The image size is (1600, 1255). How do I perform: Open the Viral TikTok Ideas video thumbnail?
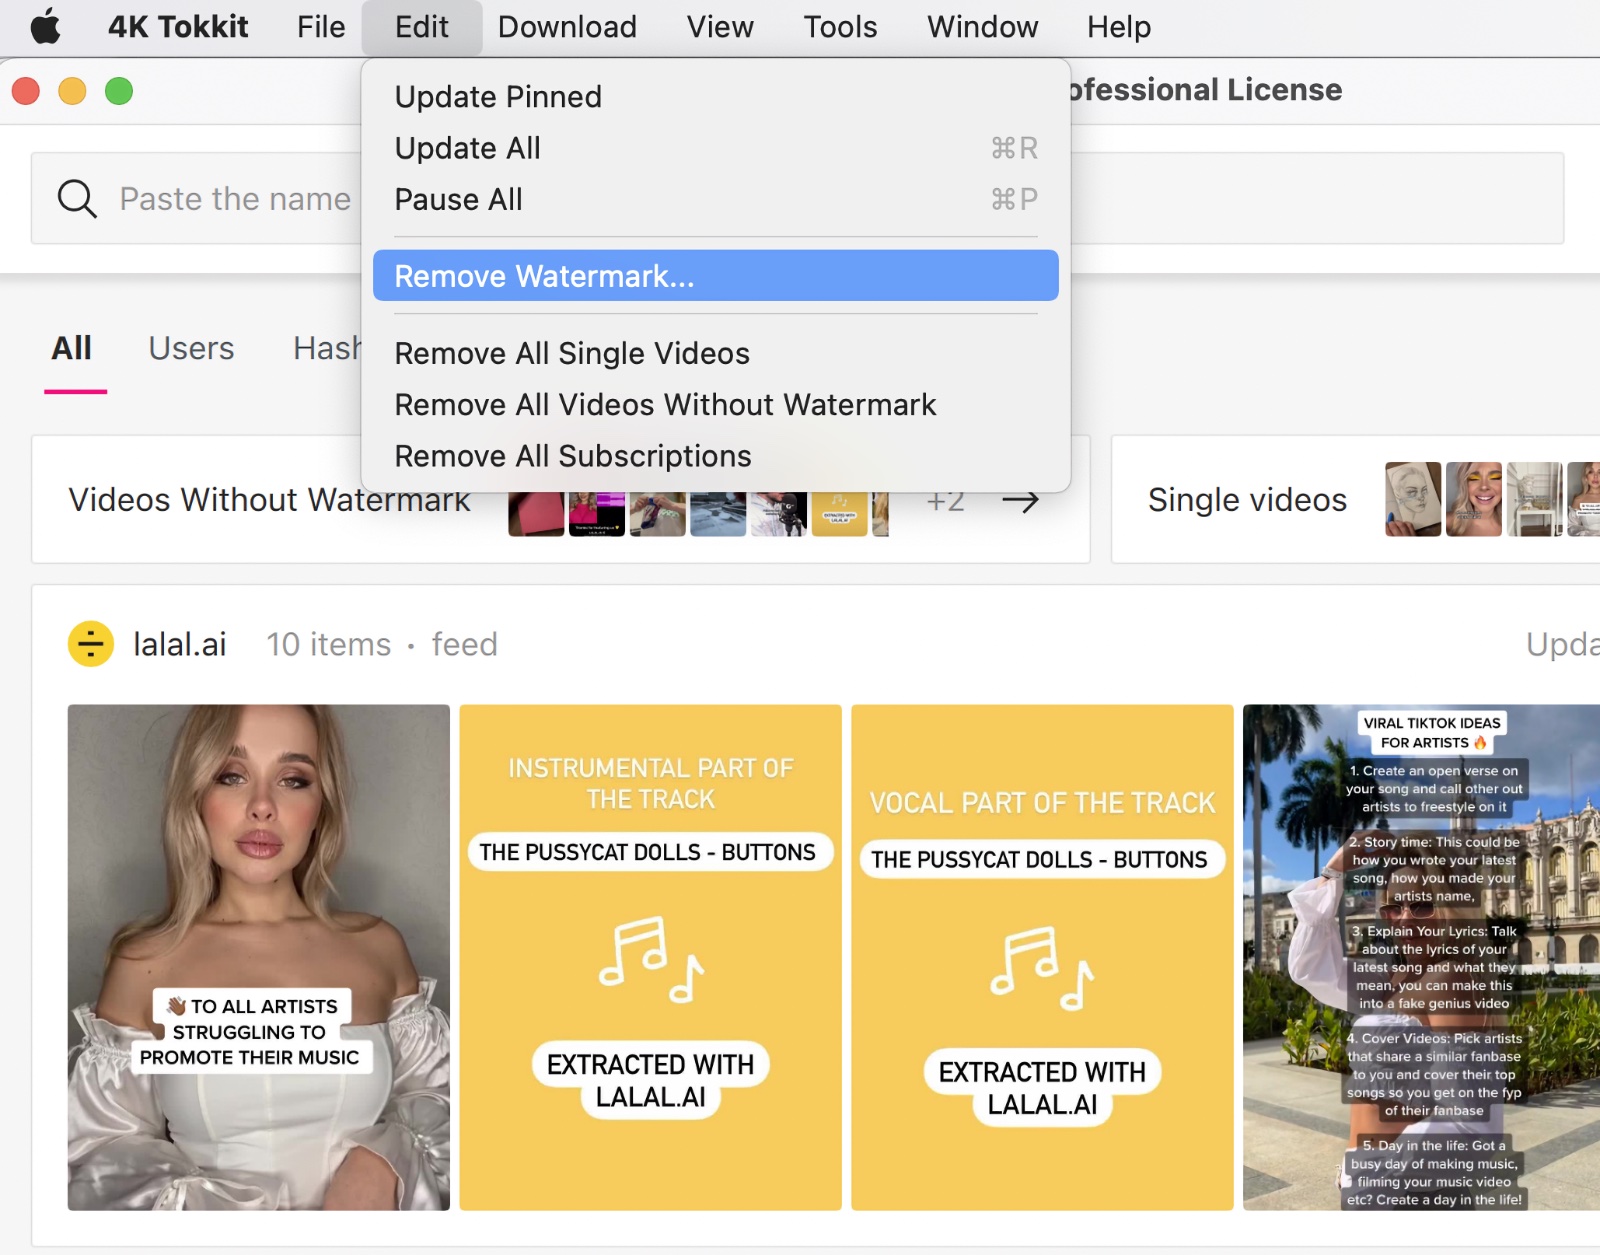1421,957
